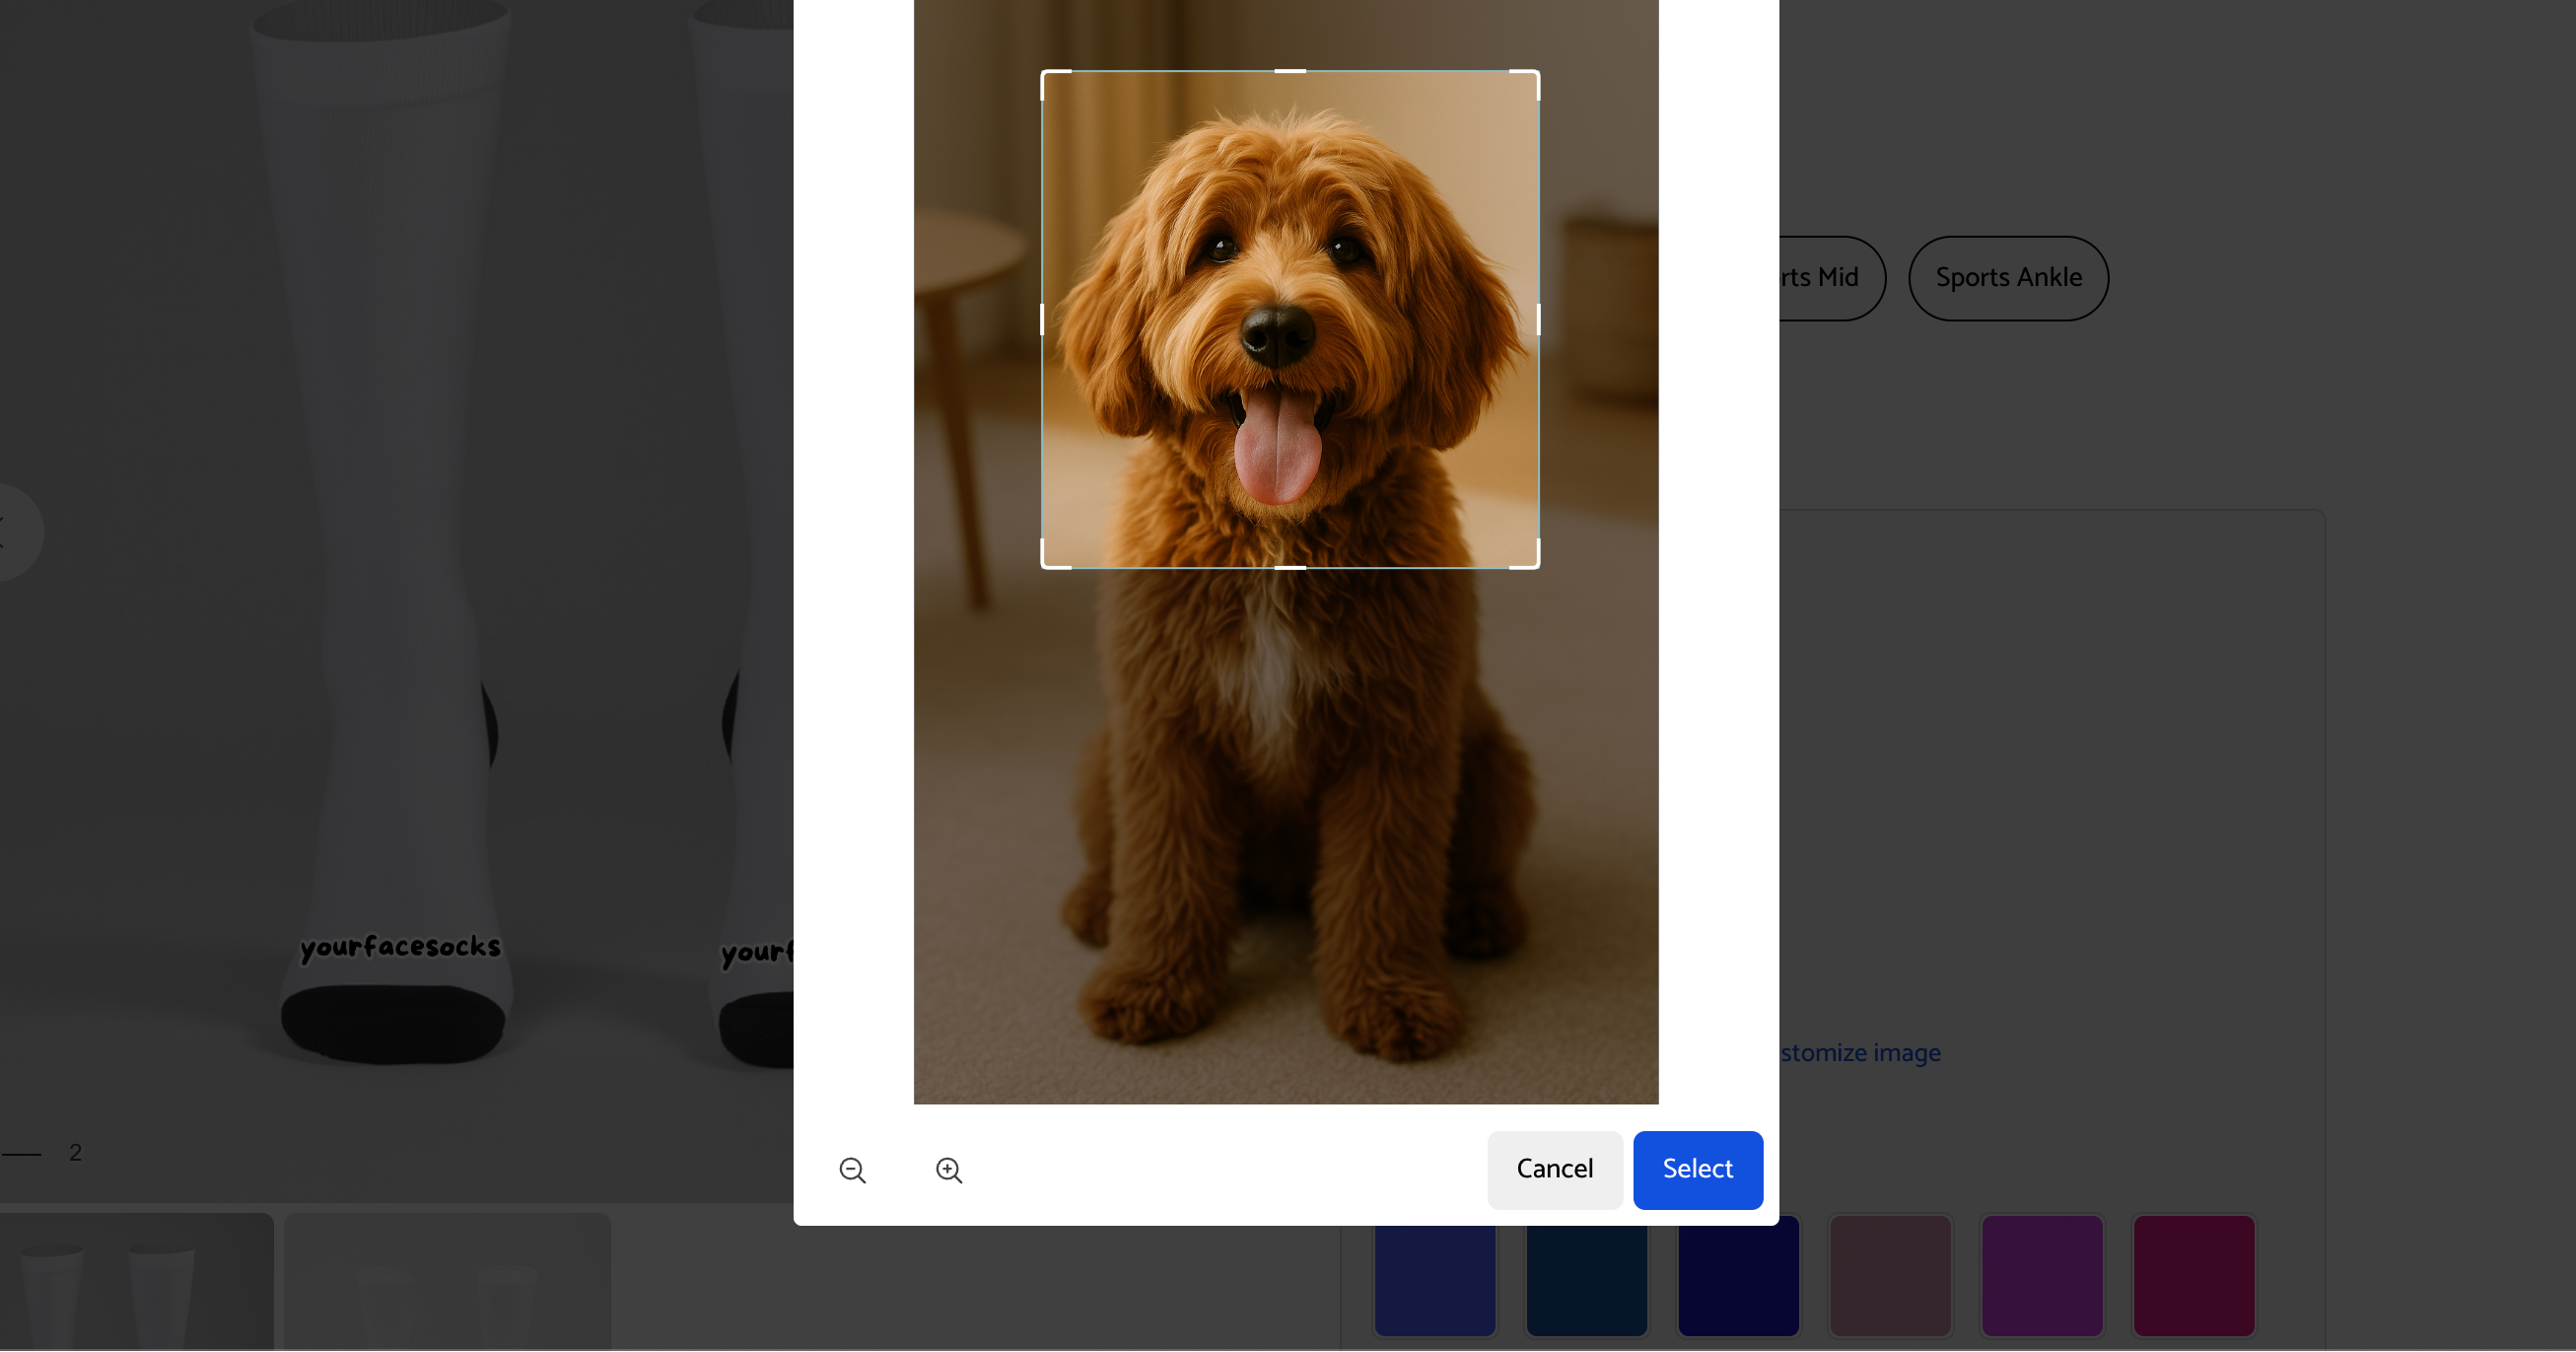The height and width of the screenshot is (1352, 2576).
Task: Pick the purple color swatch
Action: pyautogui.click(x=2042, y=1275)
